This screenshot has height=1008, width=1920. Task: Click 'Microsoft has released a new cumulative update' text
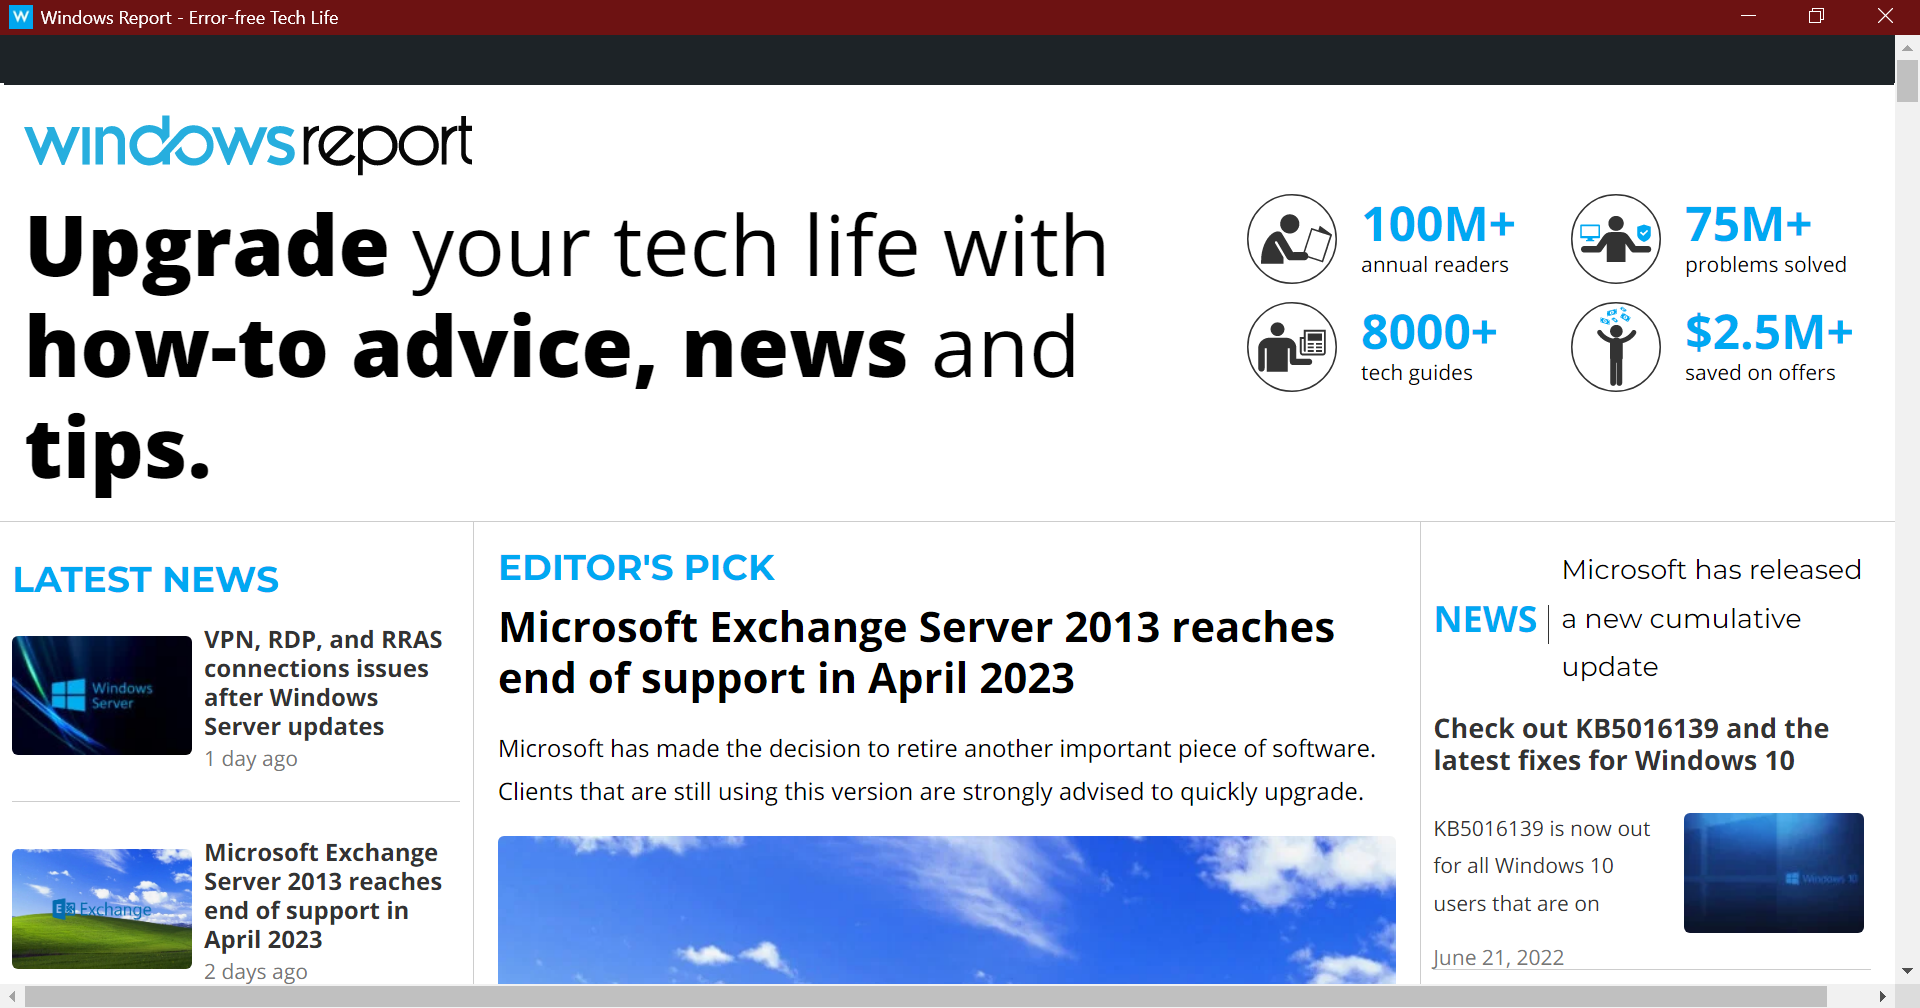click(1711, 618)
